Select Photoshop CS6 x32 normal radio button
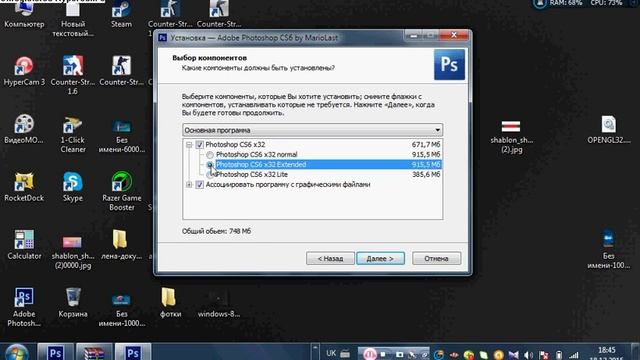The height and width of the screenshot is (360, 640). pyautogui.click(x=210, y=155)
